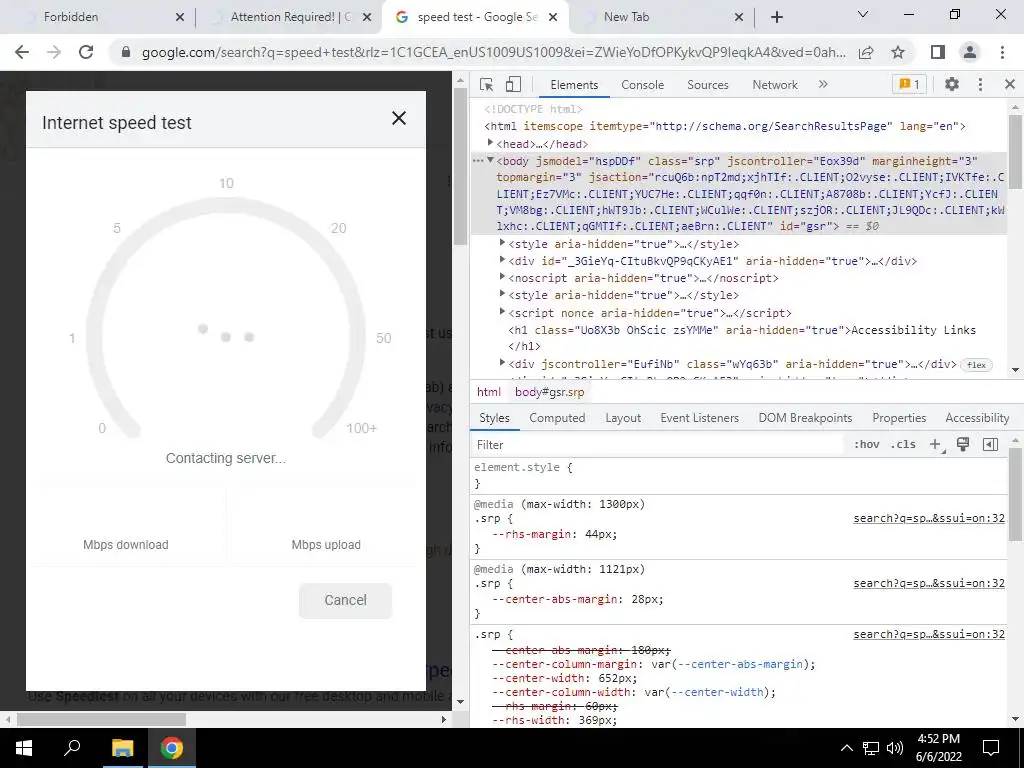Close the speed test Google tab

coord(553,17)
